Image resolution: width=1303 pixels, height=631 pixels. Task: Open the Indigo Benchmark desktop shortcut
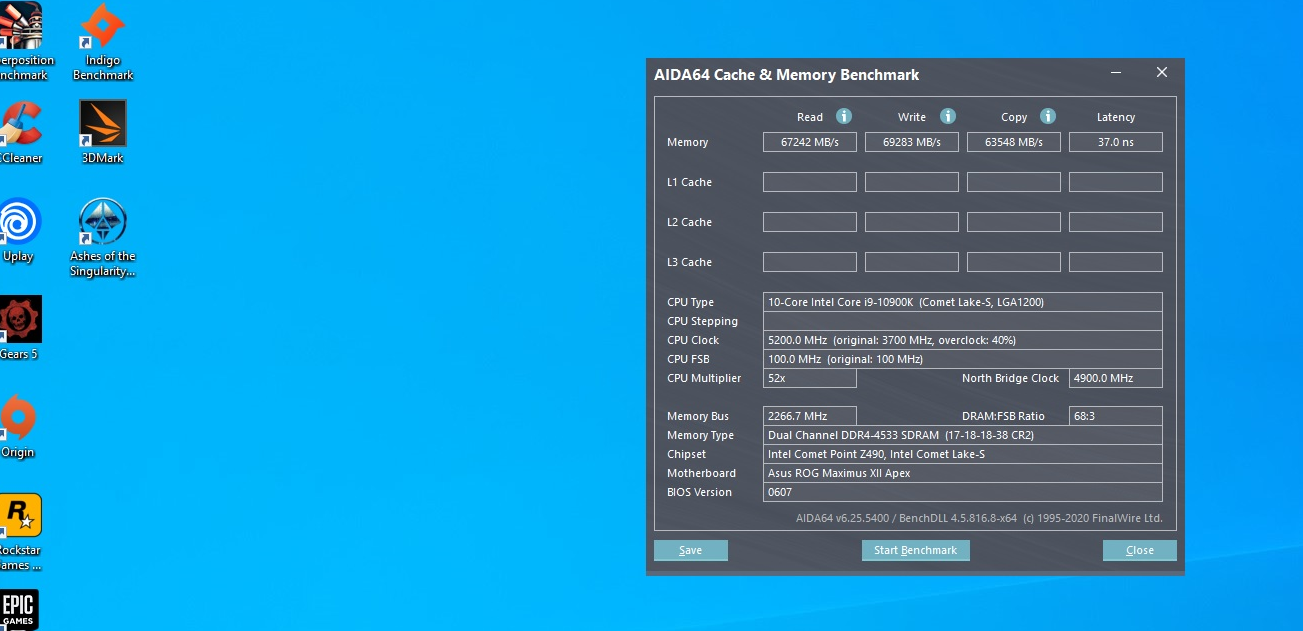click(103, 42)
